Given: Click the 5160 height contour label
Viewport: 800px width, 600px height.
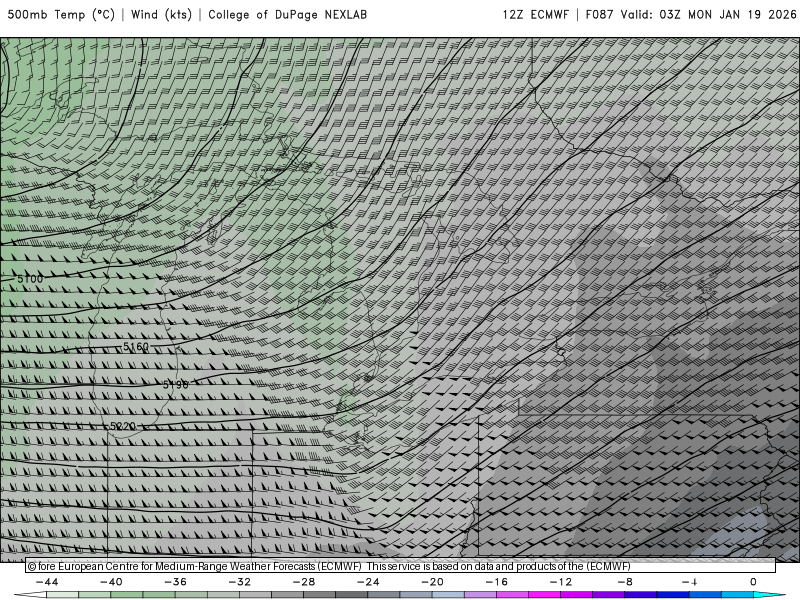Looking at the screenshot, I should click(136, 346).
